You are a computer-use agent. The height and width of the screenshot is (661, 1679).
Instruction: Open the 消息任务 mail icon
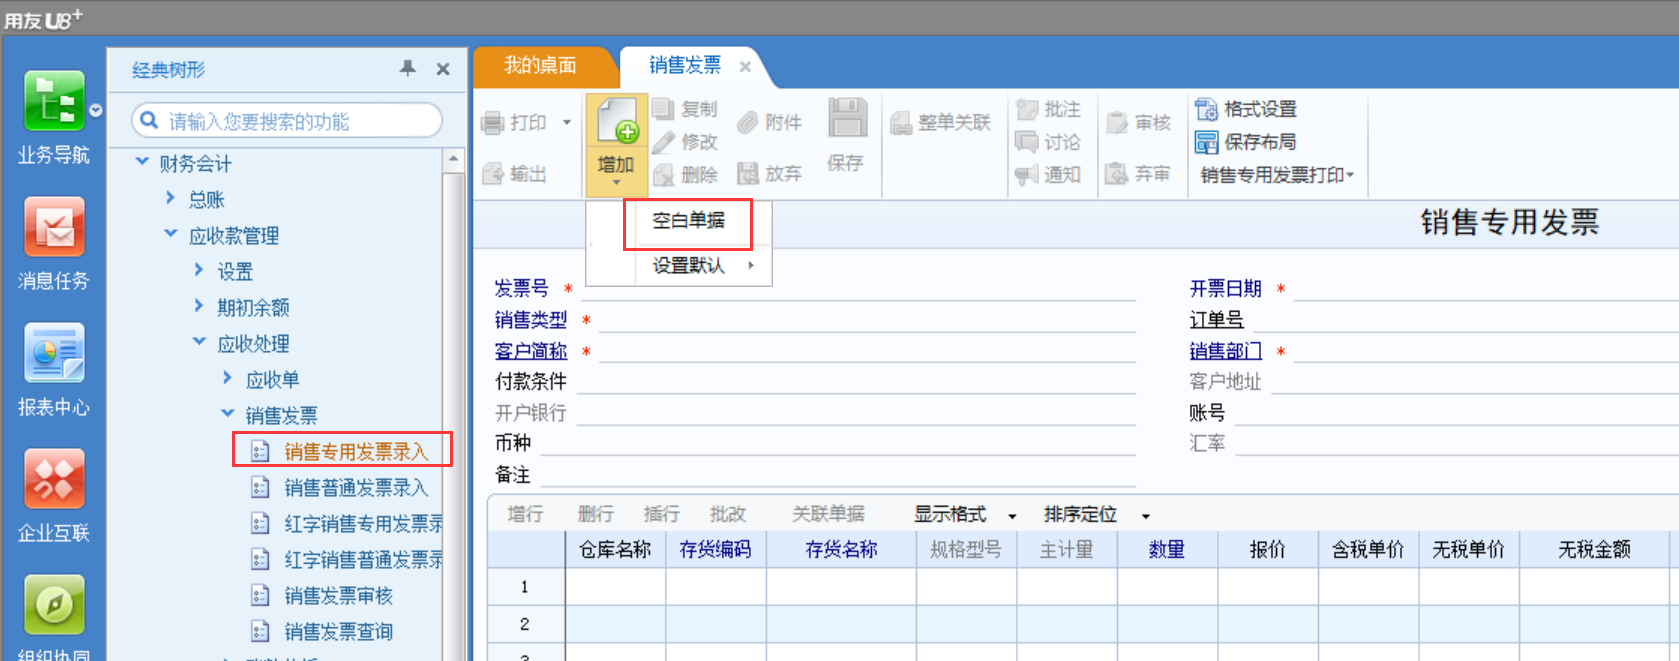tap(54, 227)
